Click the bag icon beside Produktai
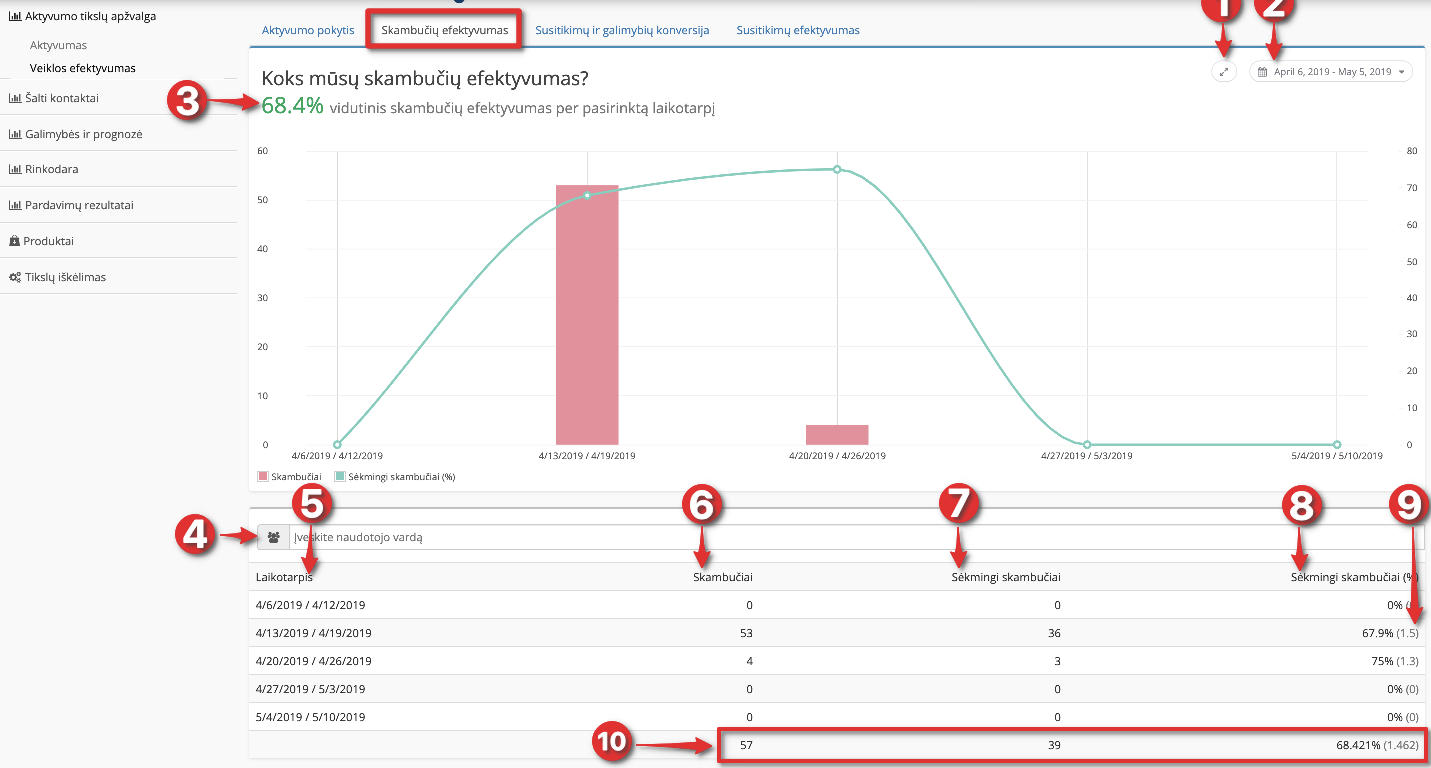The height and width of the screenshot is (768, 1431). [15, 241]
